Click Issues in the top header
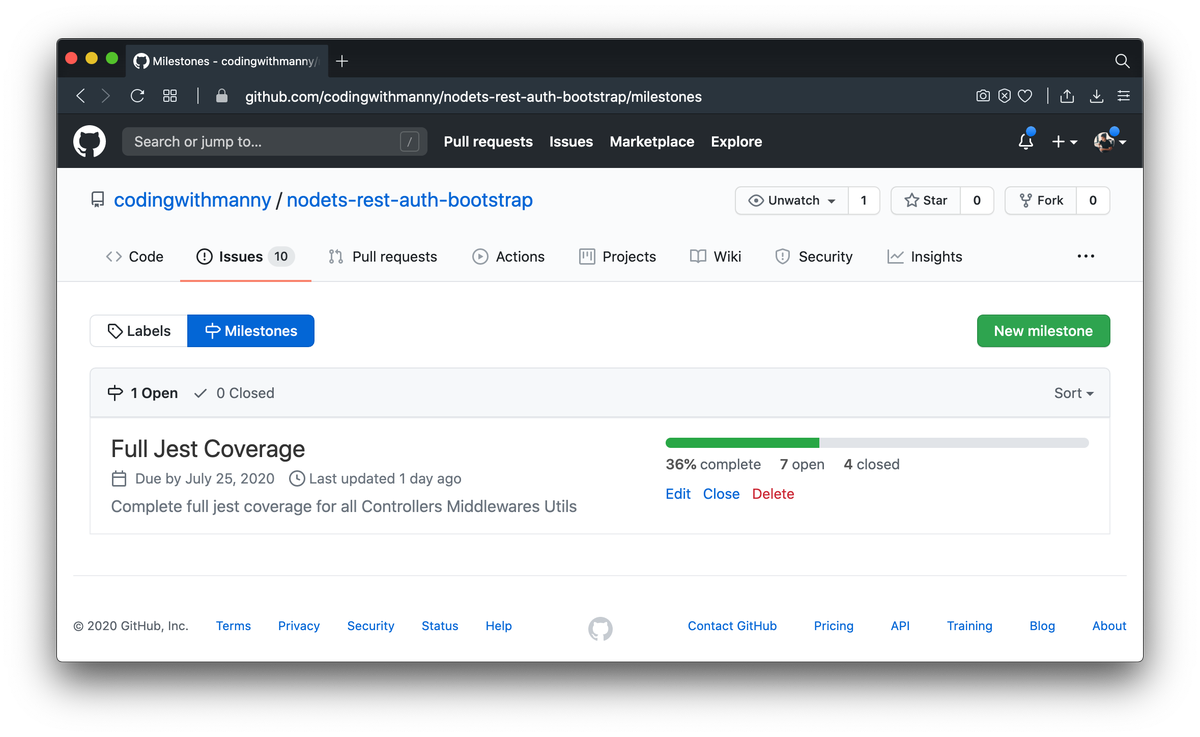 click(571, 142)
